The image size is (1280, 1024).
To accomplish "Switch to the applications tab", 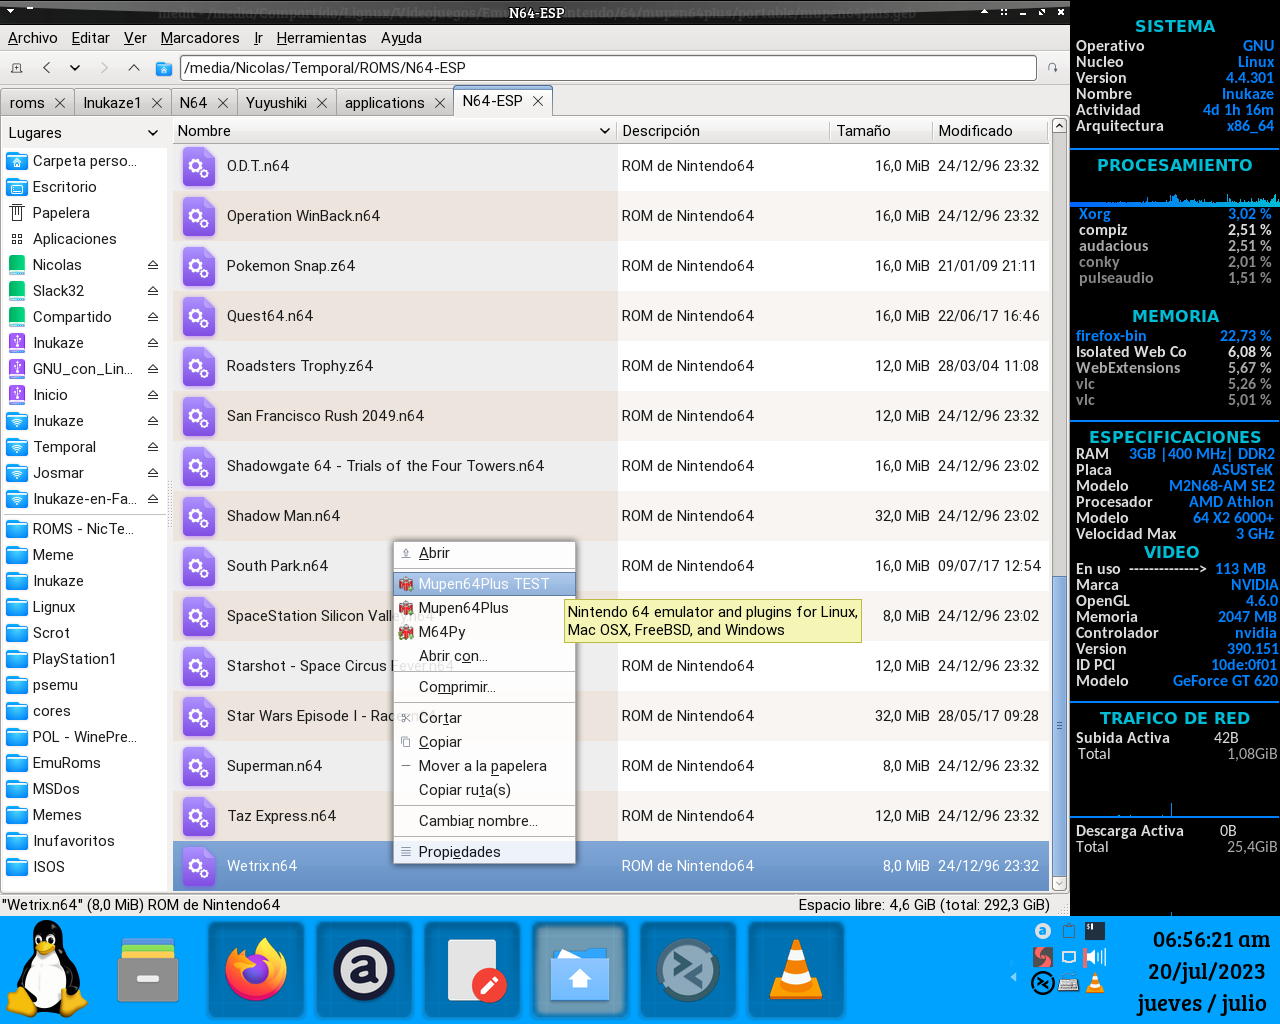I will click(x=385, y=103).
